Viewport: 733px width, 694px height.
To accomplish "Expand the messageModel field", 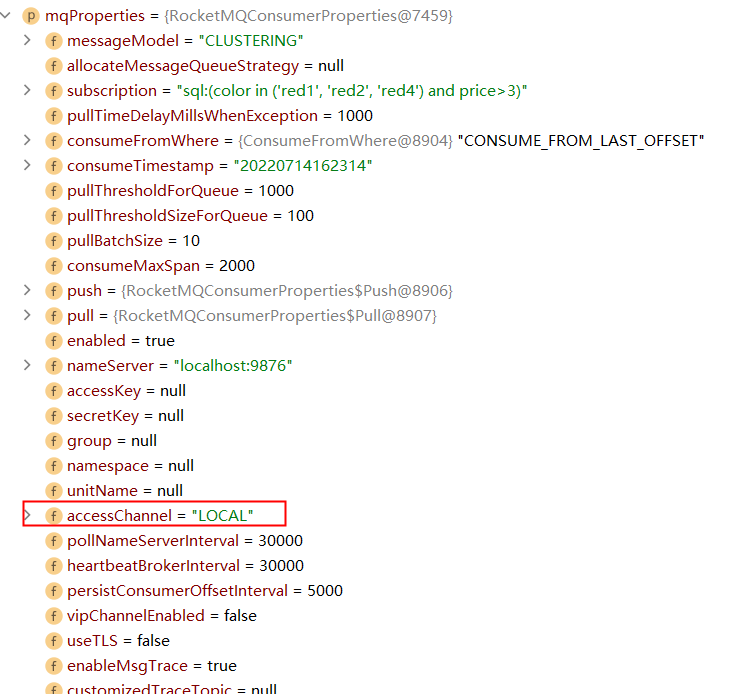I will point(27,41).
